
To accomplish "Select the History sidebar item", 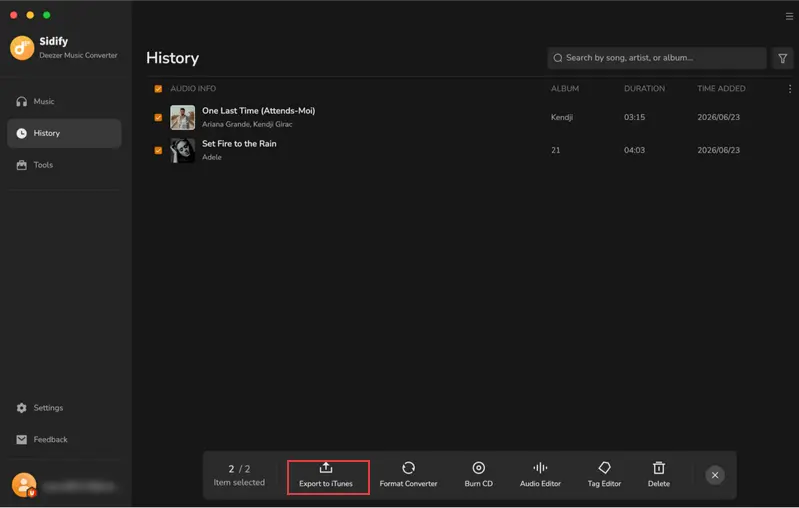I will [64, 133].
